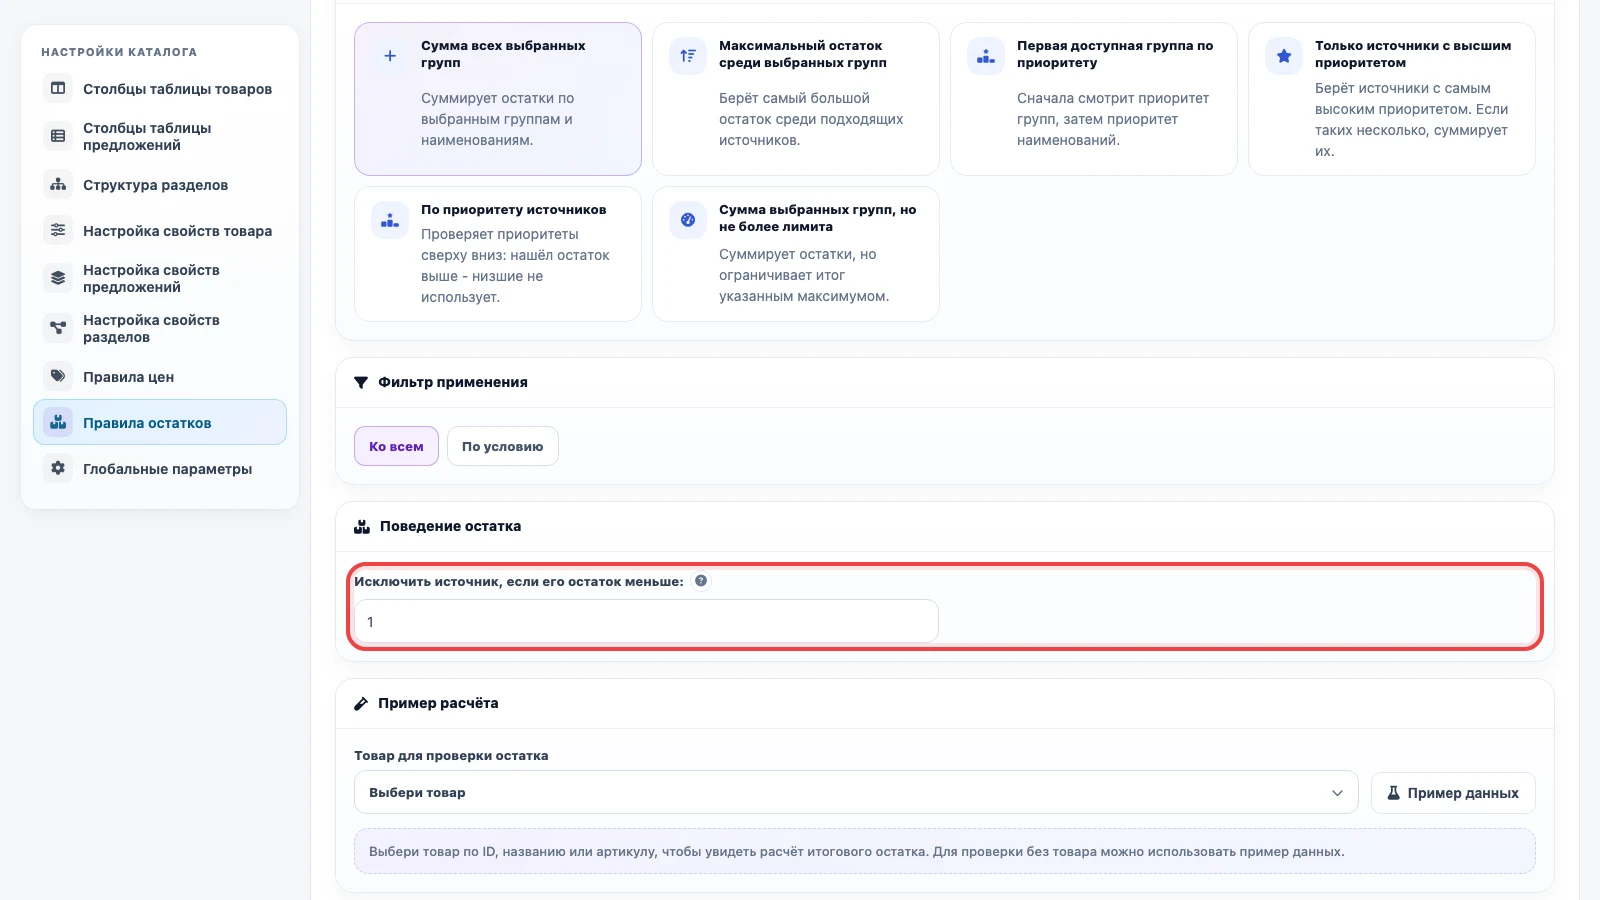Click the Фильтр применения heading
Viewport: 1600px width, 900px height.
coord(453,383)
